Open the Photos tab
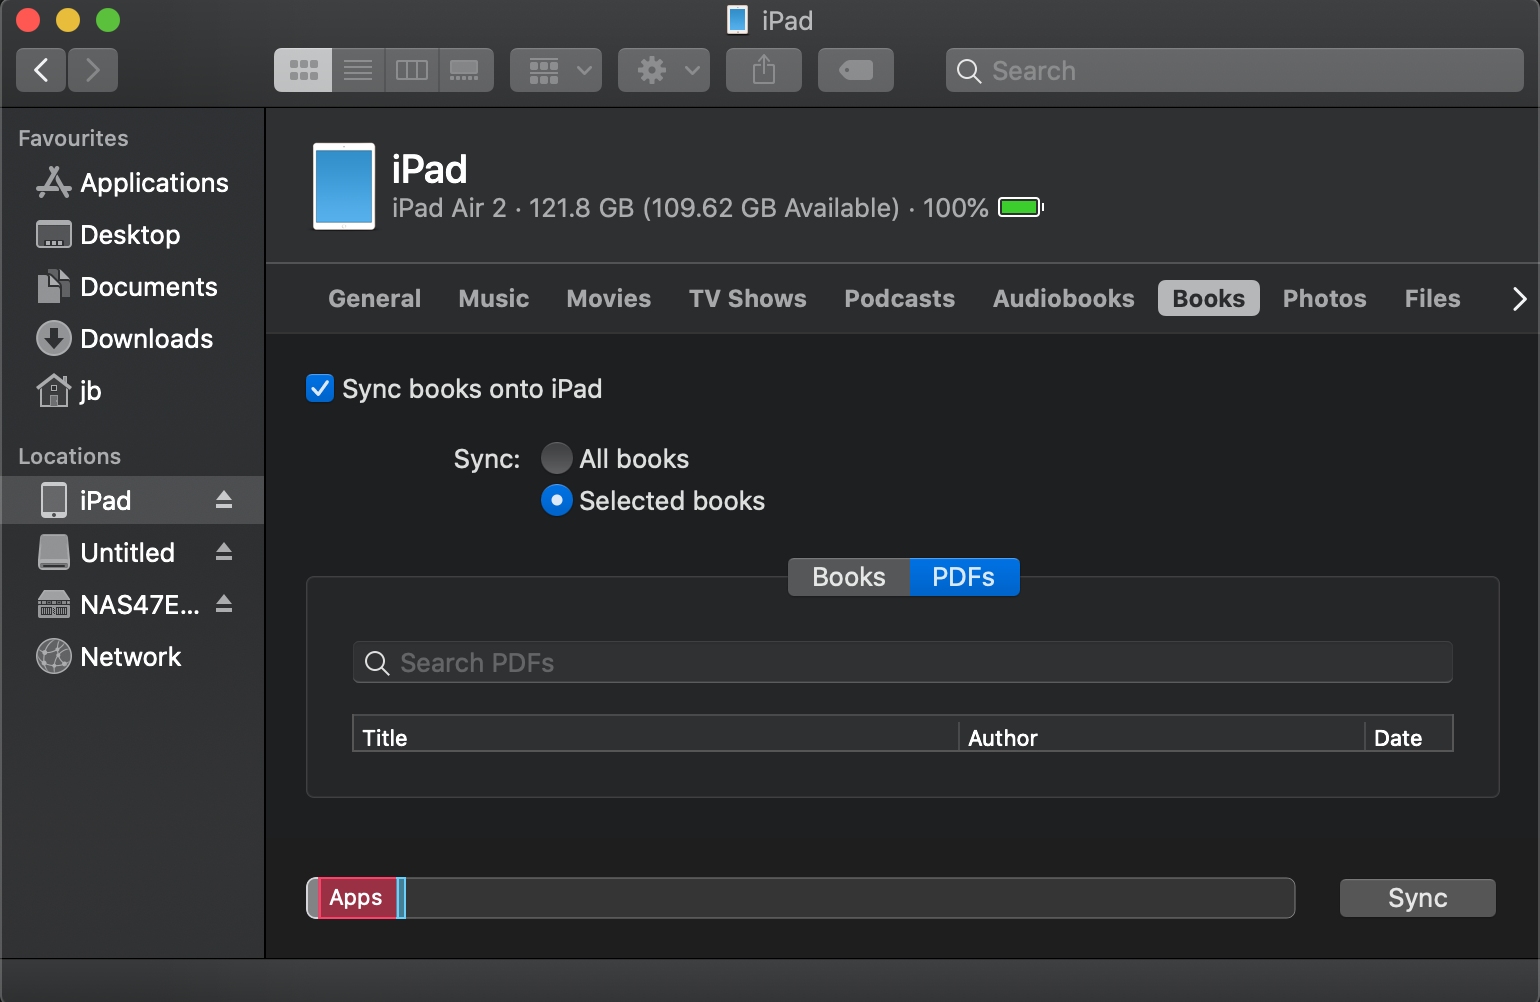Screen dimensions: 1540x1002 (x=1325, y=298)
